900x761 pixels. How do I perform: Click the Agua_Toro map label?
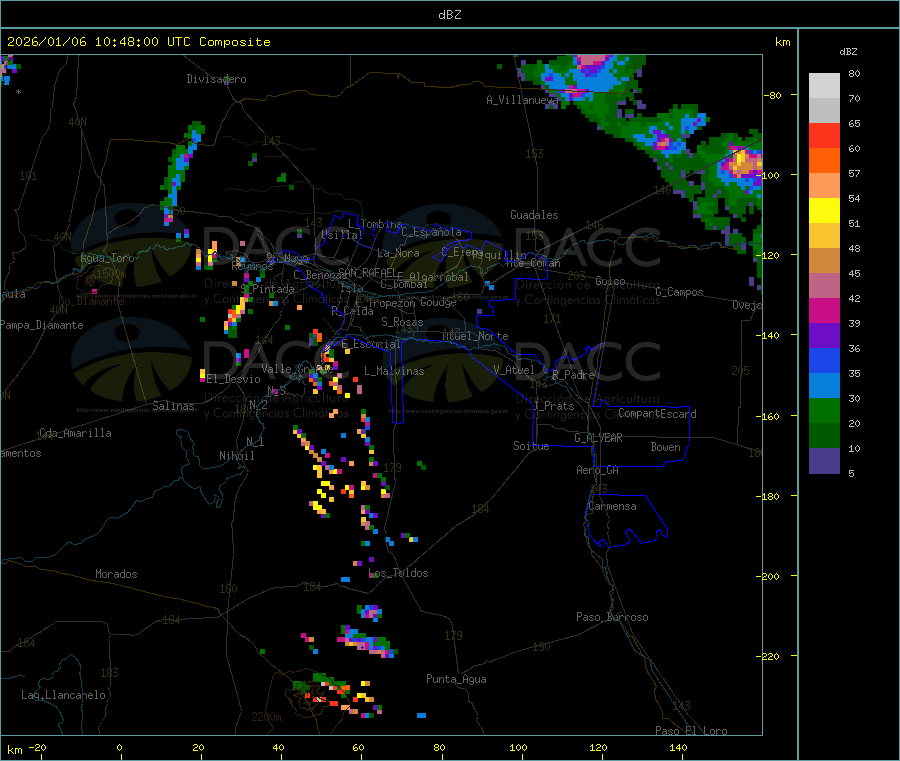point(107,258)
